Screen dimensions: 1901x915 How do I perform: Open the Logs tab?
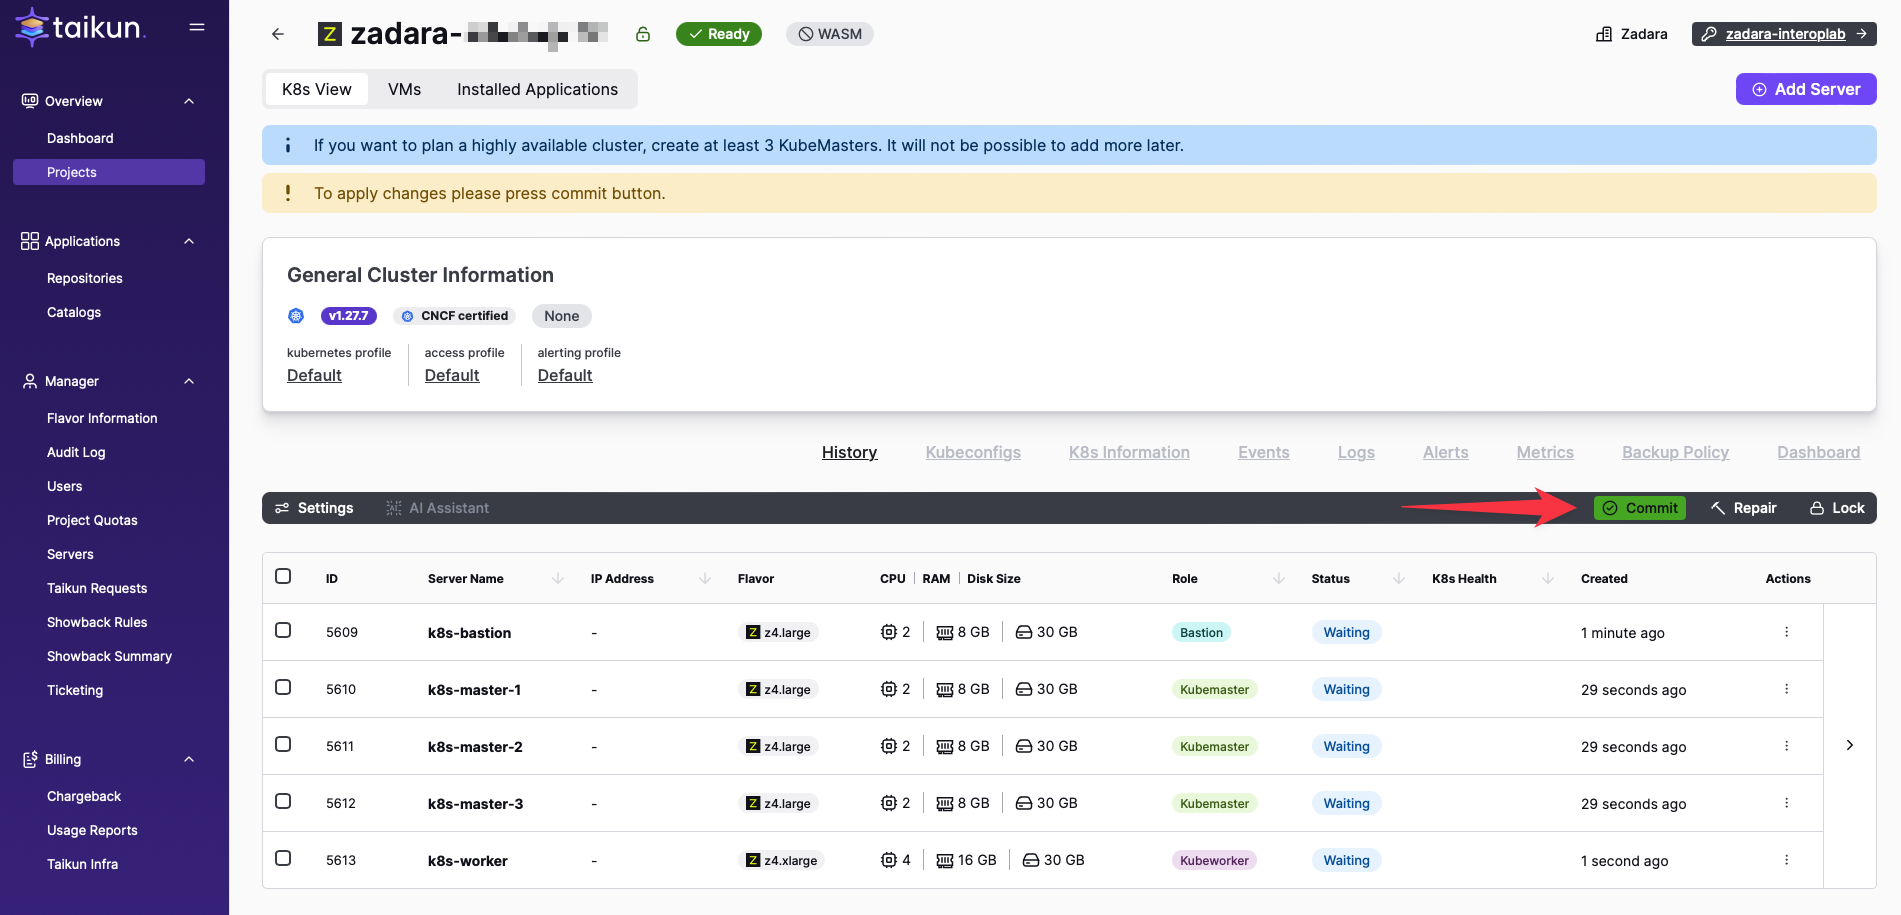pyautogui.click(x=1356, y=452)
